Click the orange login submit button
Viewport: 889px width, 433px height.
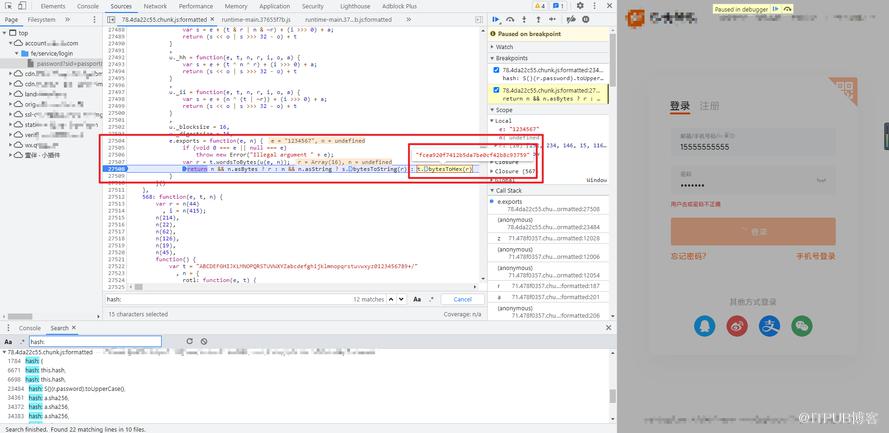(x=753, y=231)
